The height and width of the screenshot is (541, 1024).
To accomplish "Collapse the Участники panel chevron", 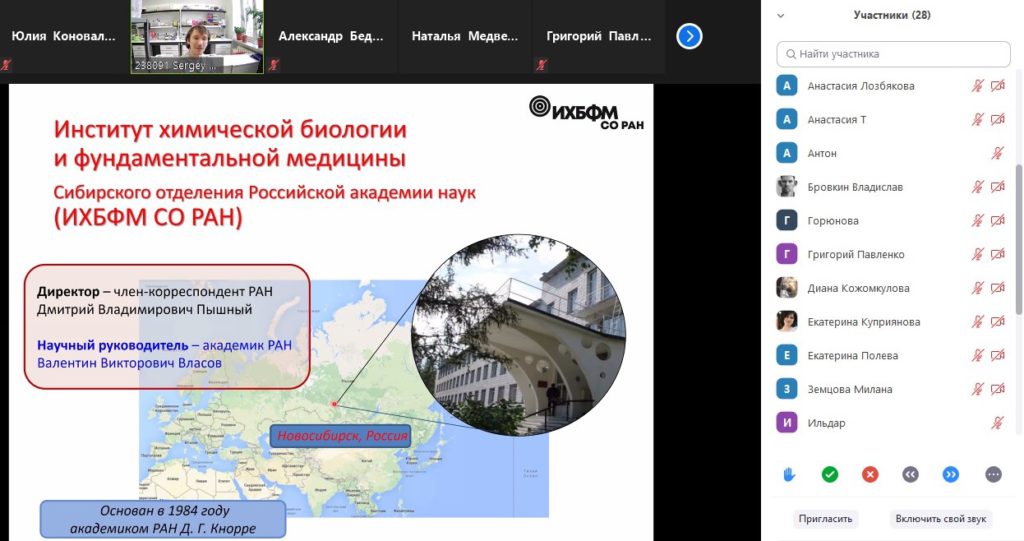I will coord(780,16).
